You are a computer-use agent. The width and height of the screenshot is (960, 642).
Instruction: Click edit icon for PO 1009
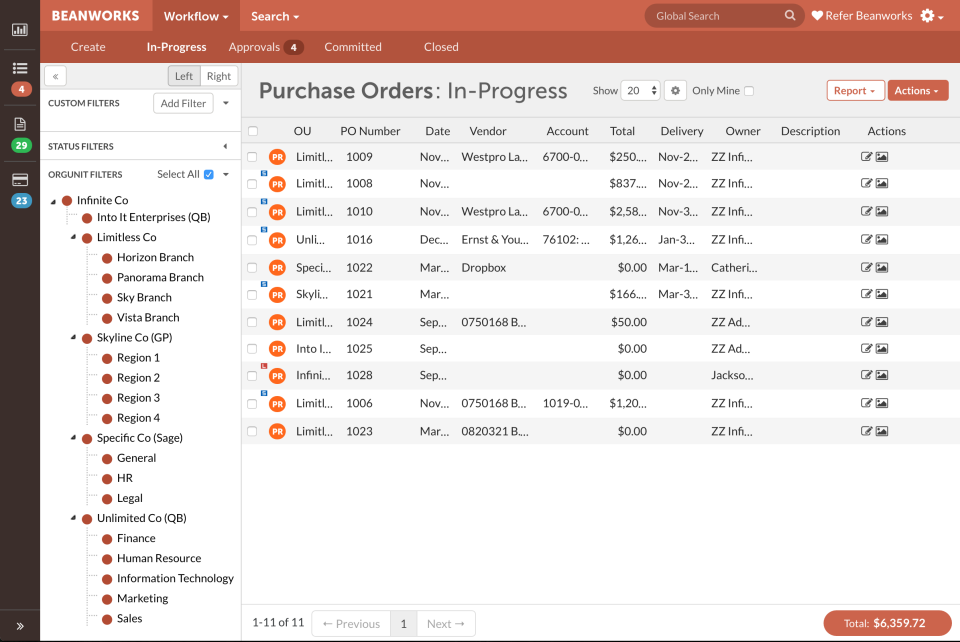866,157
